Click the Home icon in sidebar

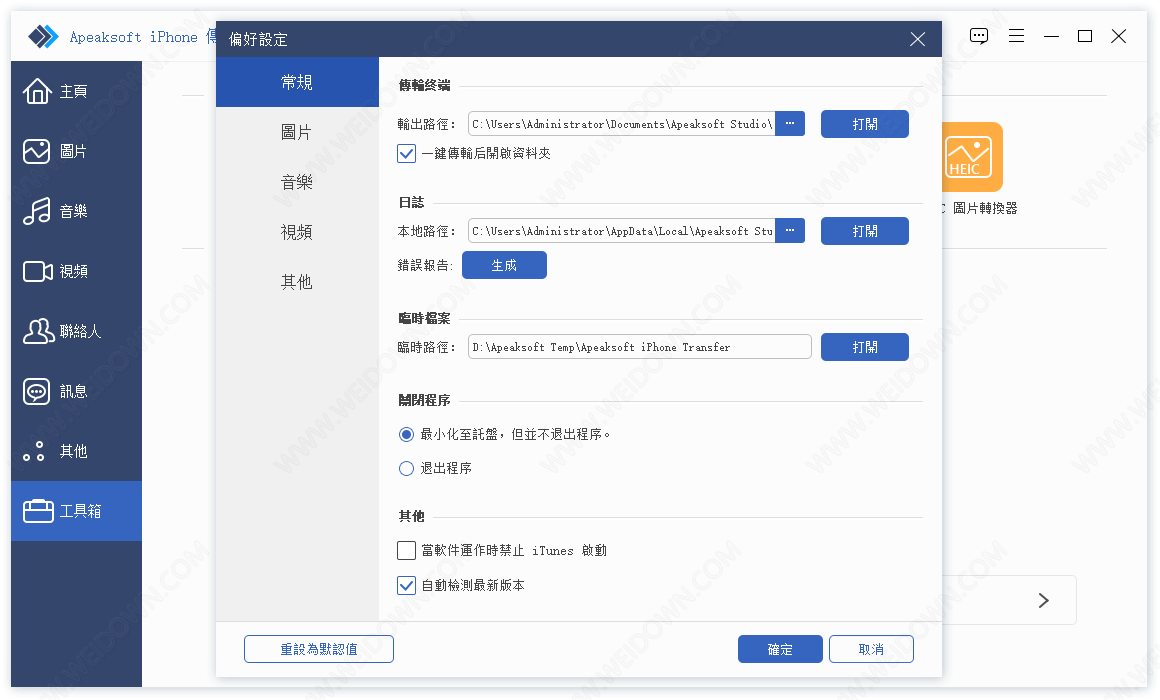click(37, 91)
